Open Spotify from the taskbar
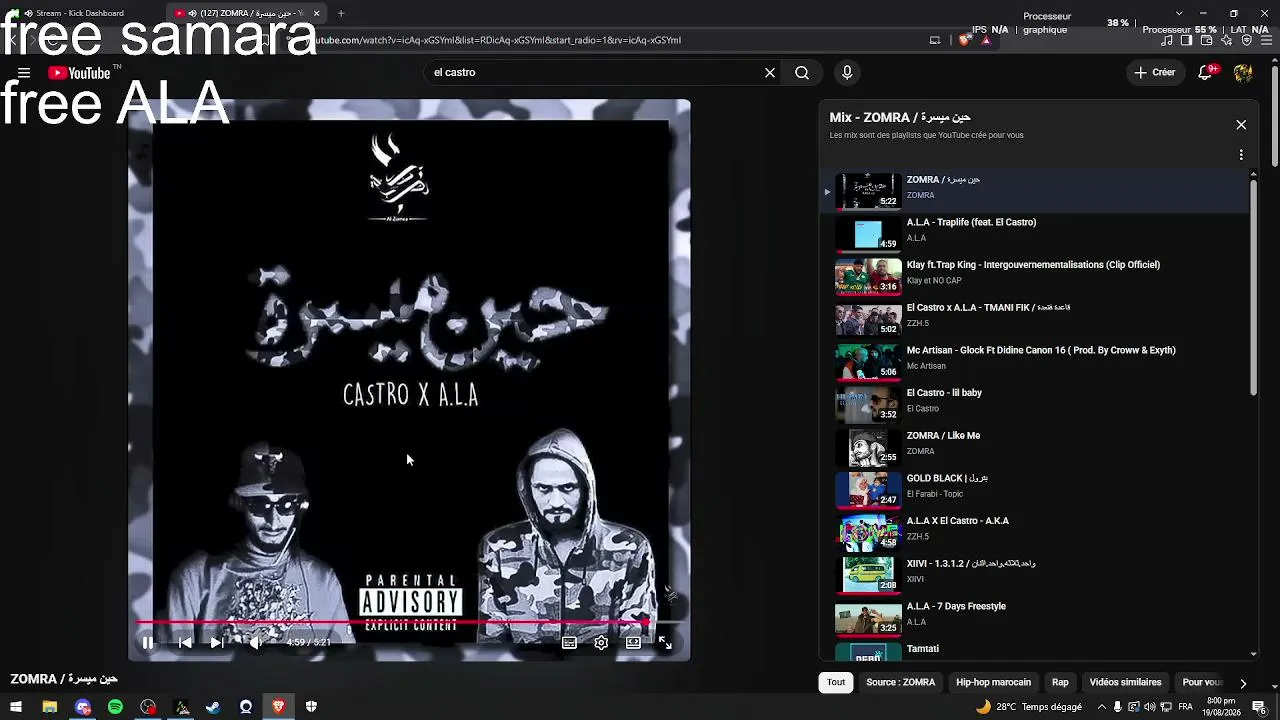This screenshot has height=720, width=1280. coord(115,707)
